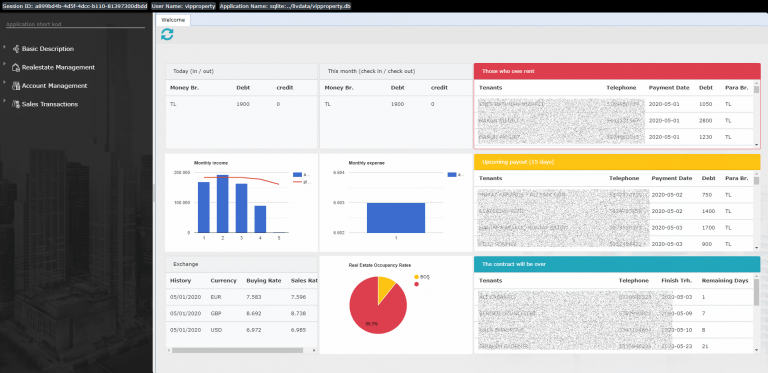Viewport: 768px width, 373px height.
Task: Click Buying Rate column header in Exchange
Action: click(264, 280)
